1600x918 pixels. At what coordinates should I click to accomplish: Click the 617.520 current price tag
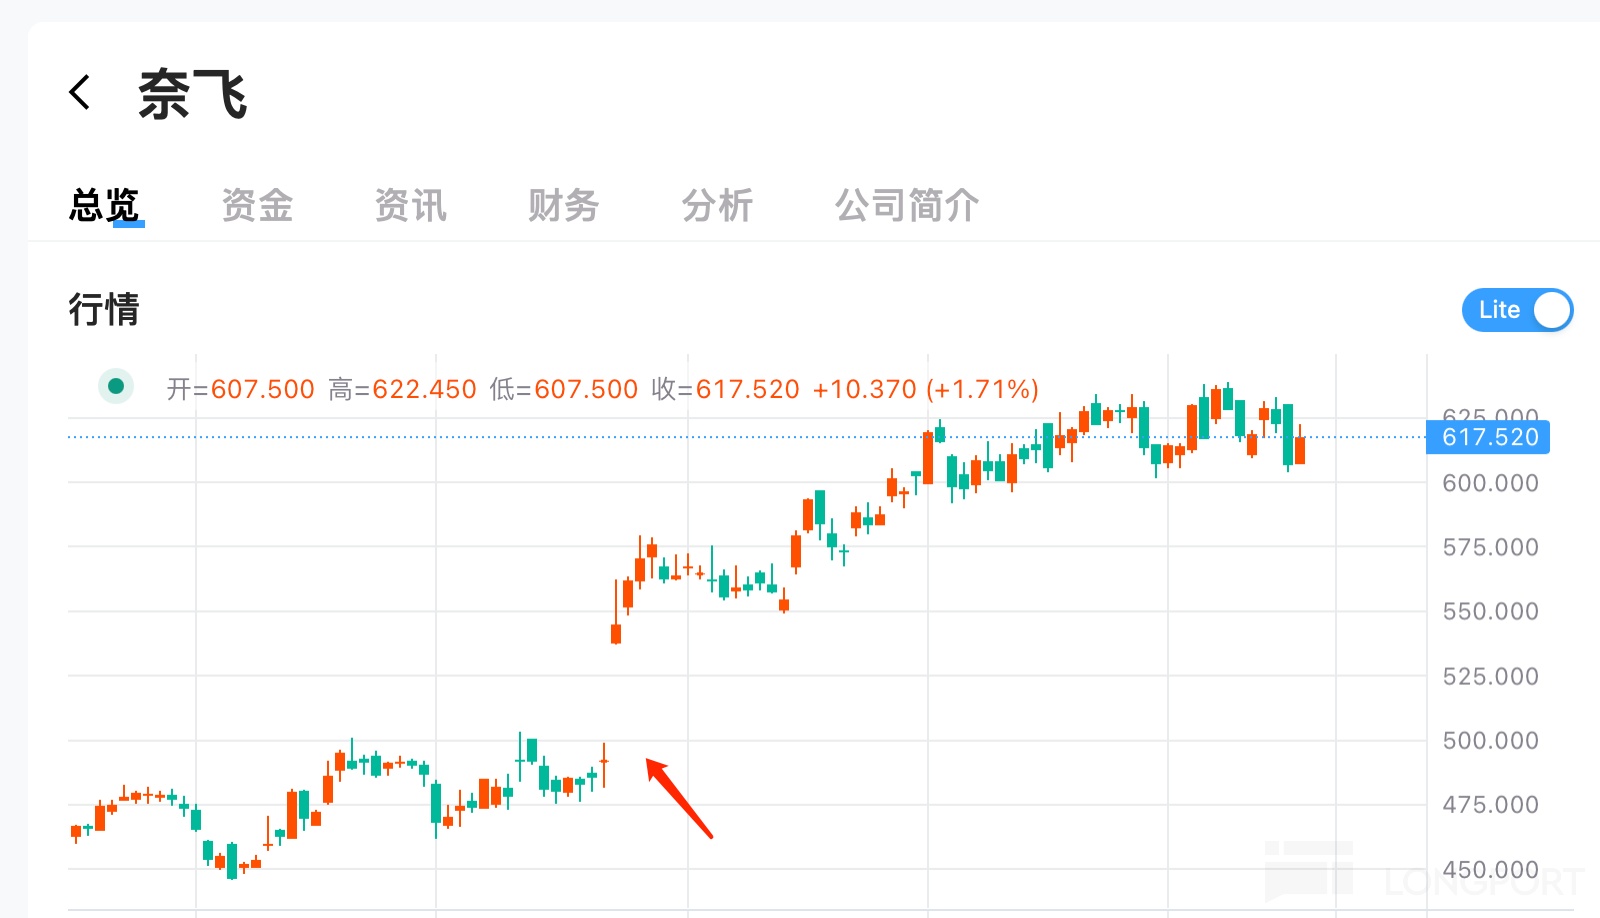(1489, 437)
